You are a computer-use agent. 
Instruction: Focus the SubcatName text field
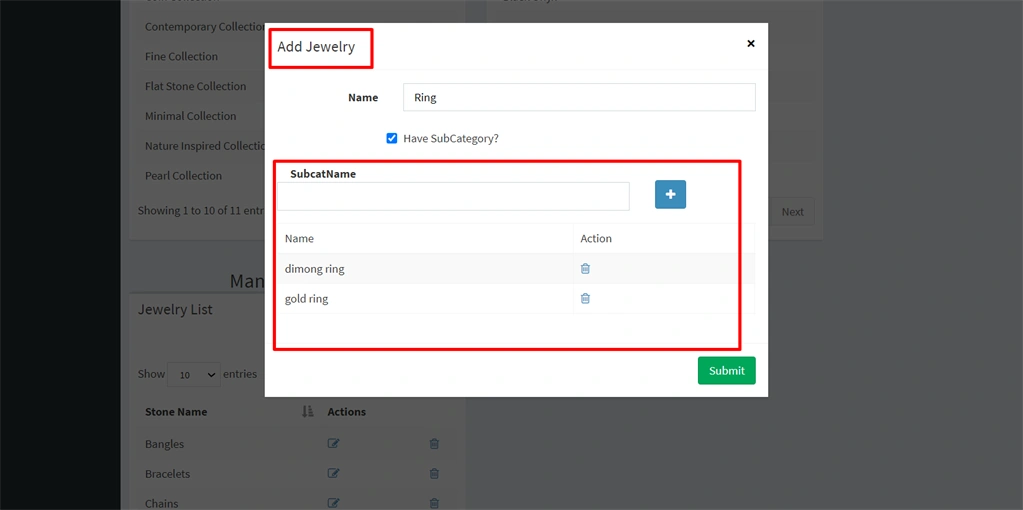pos(453,196)
